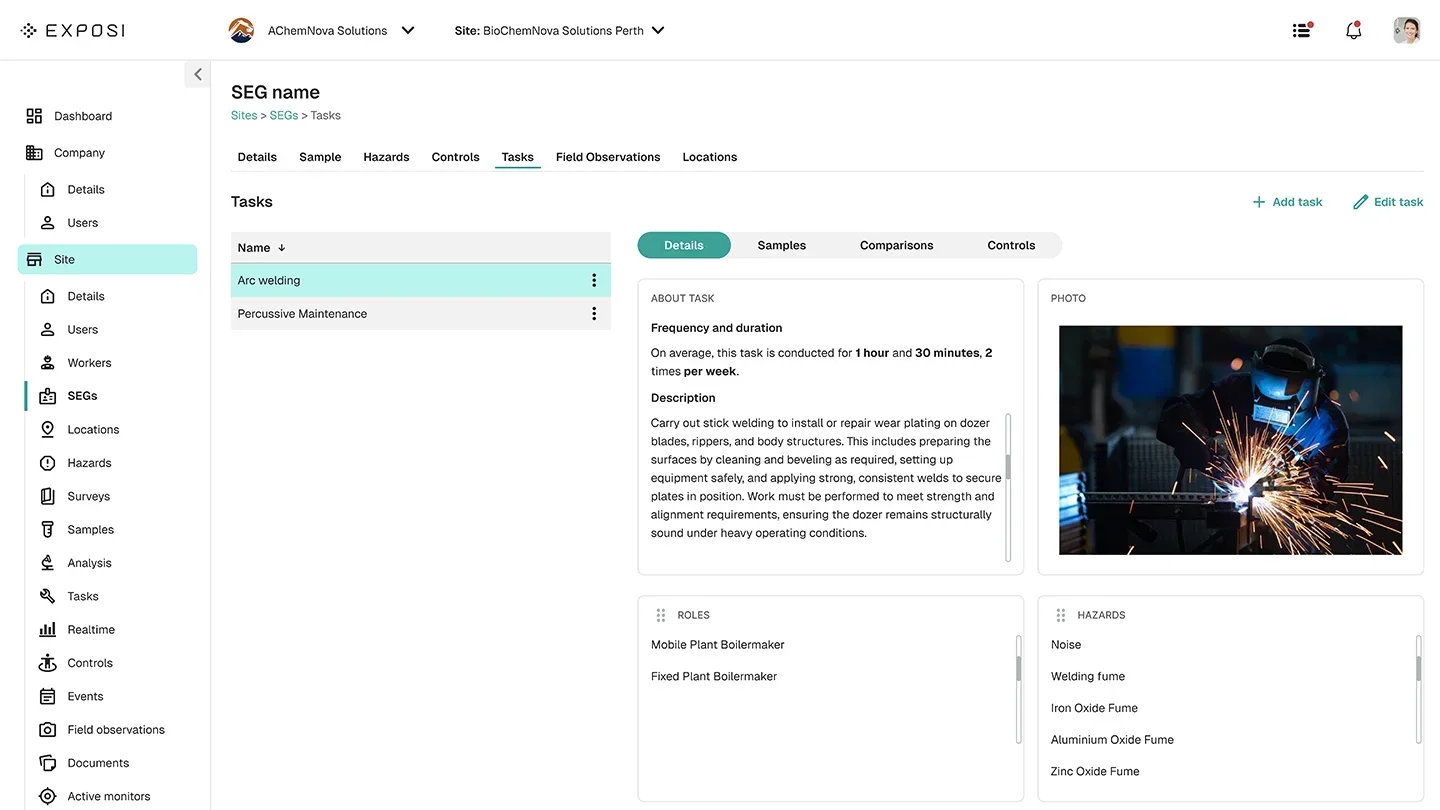1440x810 pixels.
Task: Open the SEGs breadcrumb link
Action: 283,115
